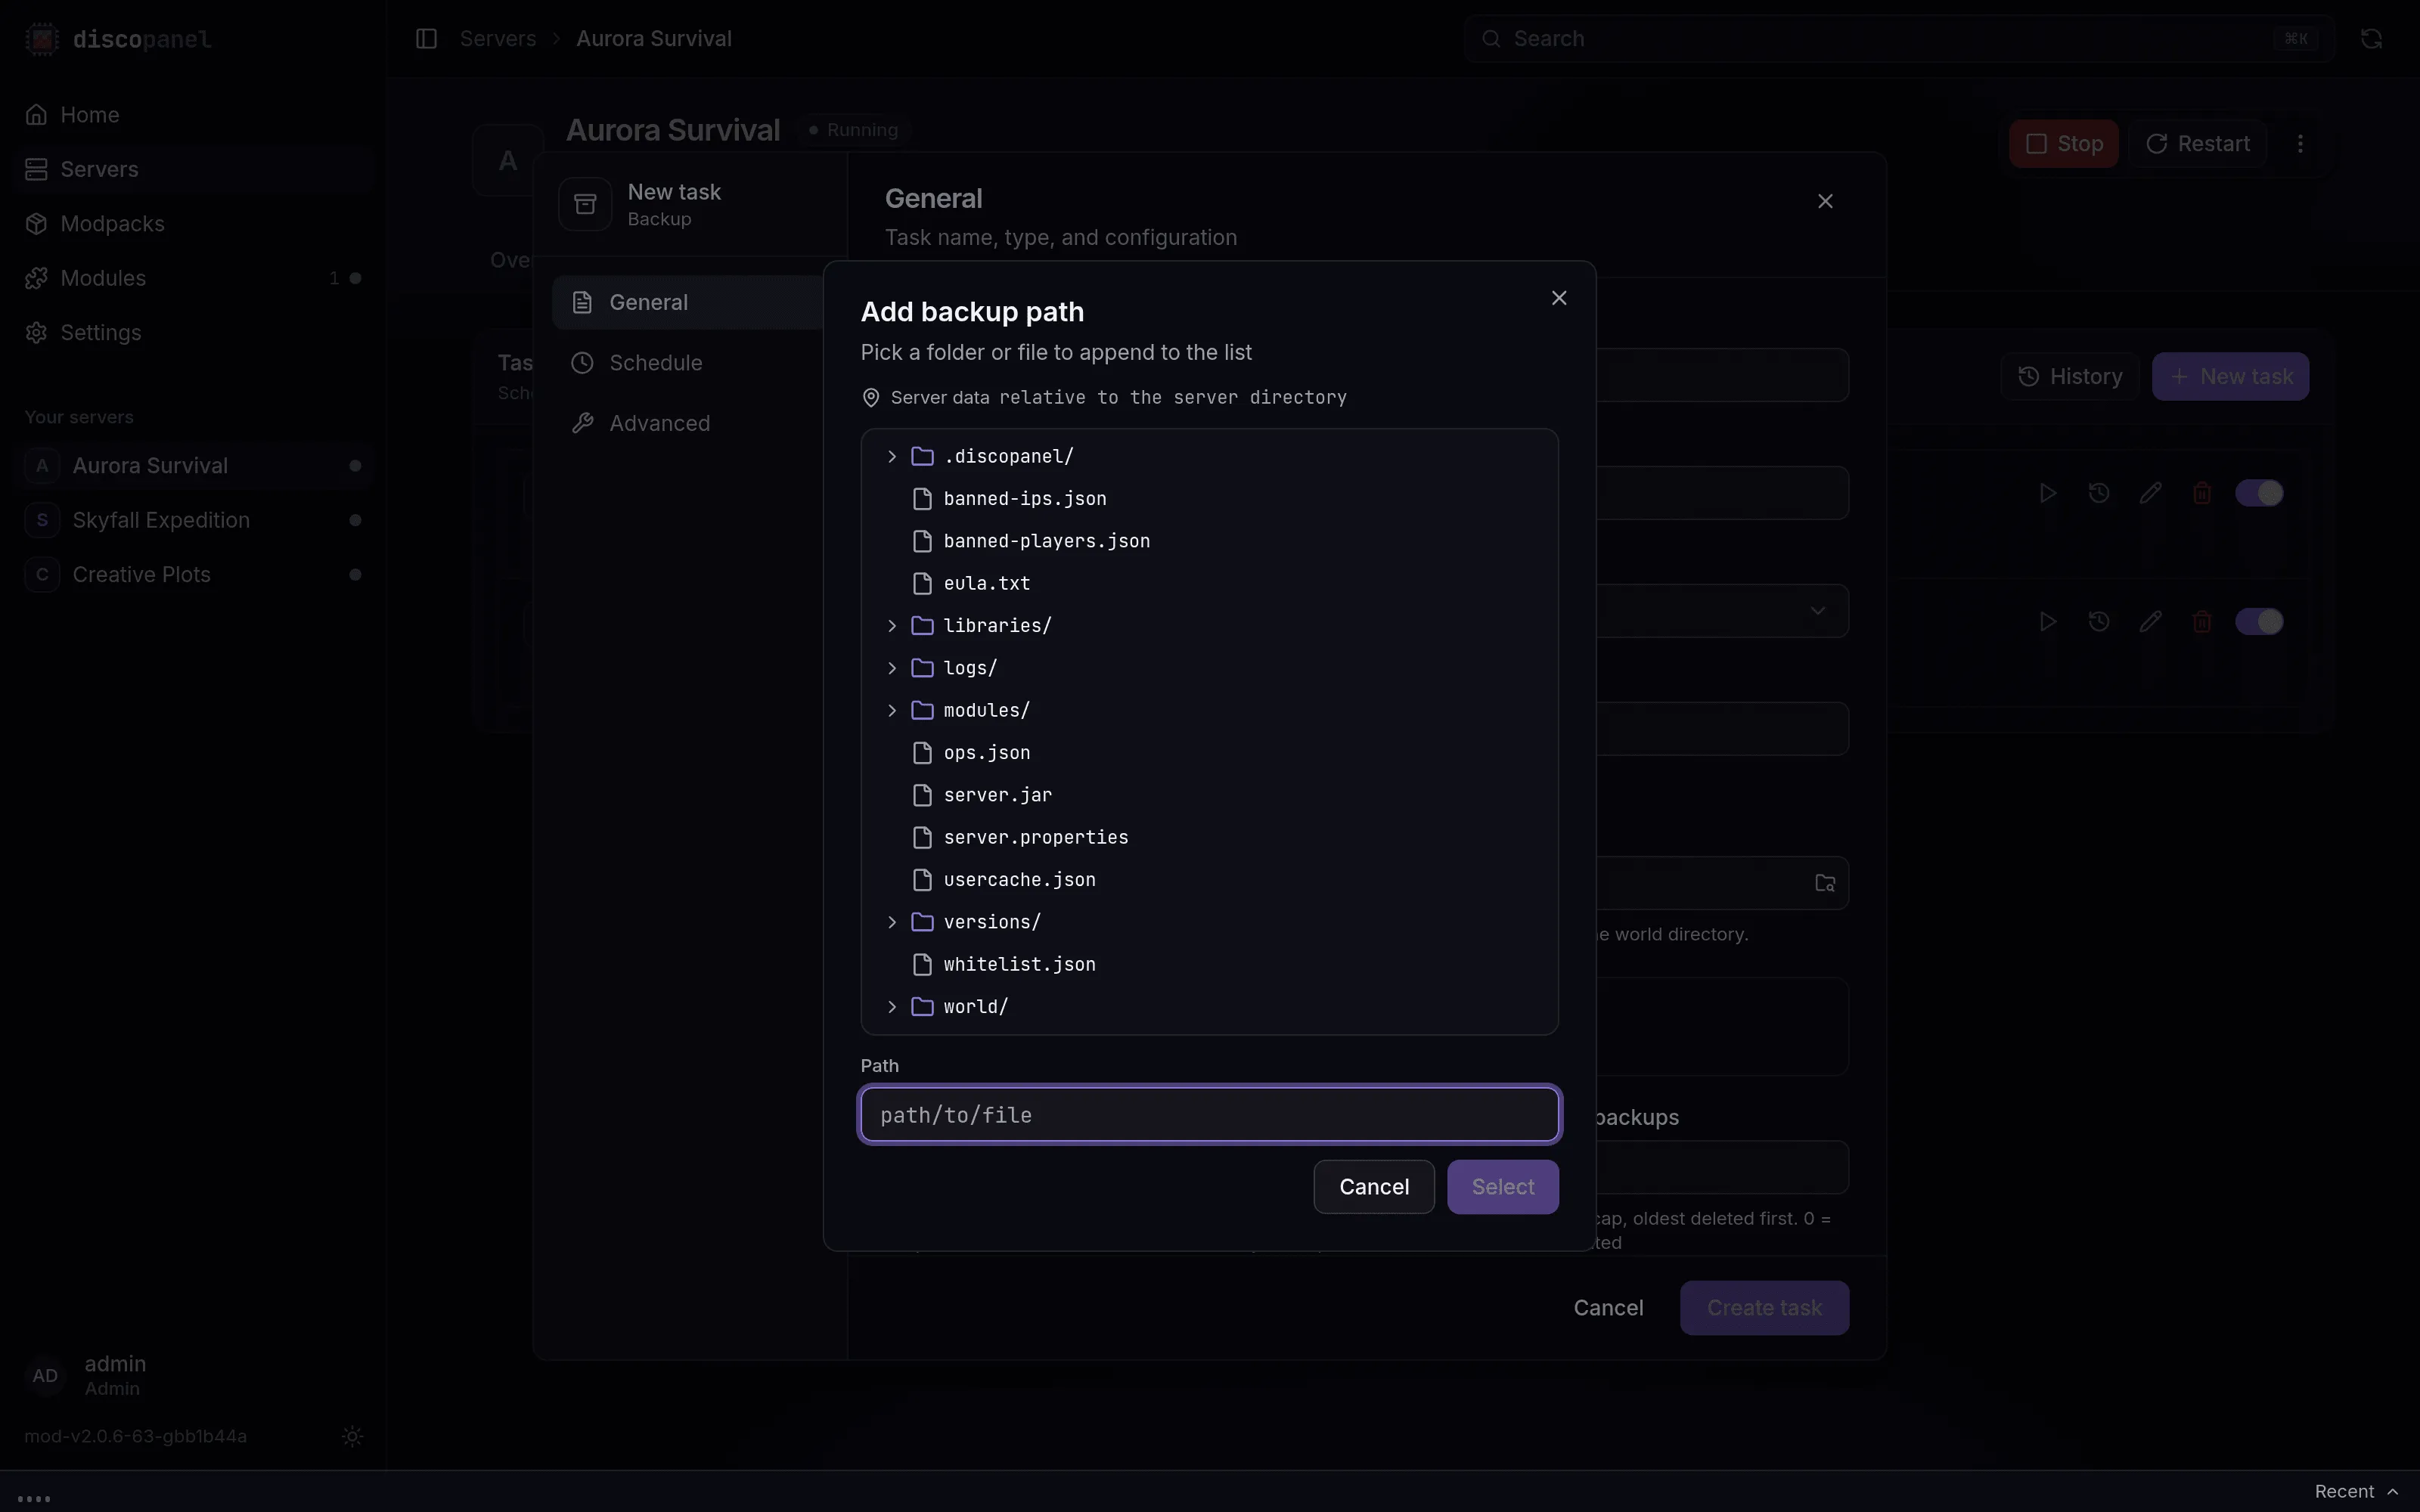Toggle light/dark theme sun icon

[352, 1436]
